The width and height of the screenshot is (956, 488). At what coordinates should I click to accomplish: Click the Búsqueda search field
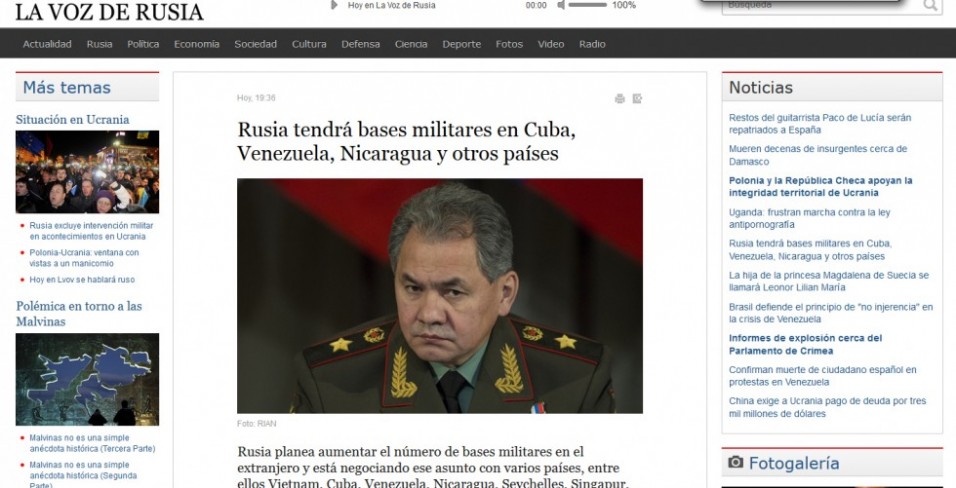[x=821, y=5]
